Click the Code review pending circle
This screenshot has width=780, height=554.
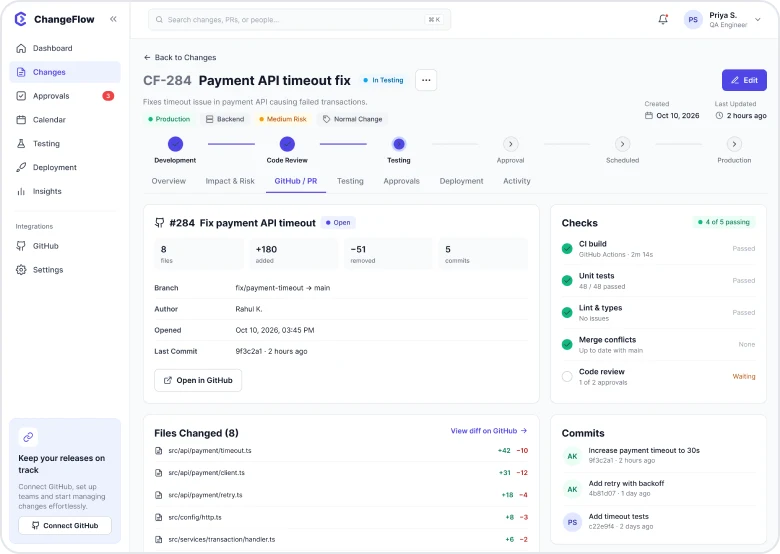pos(567,376)
